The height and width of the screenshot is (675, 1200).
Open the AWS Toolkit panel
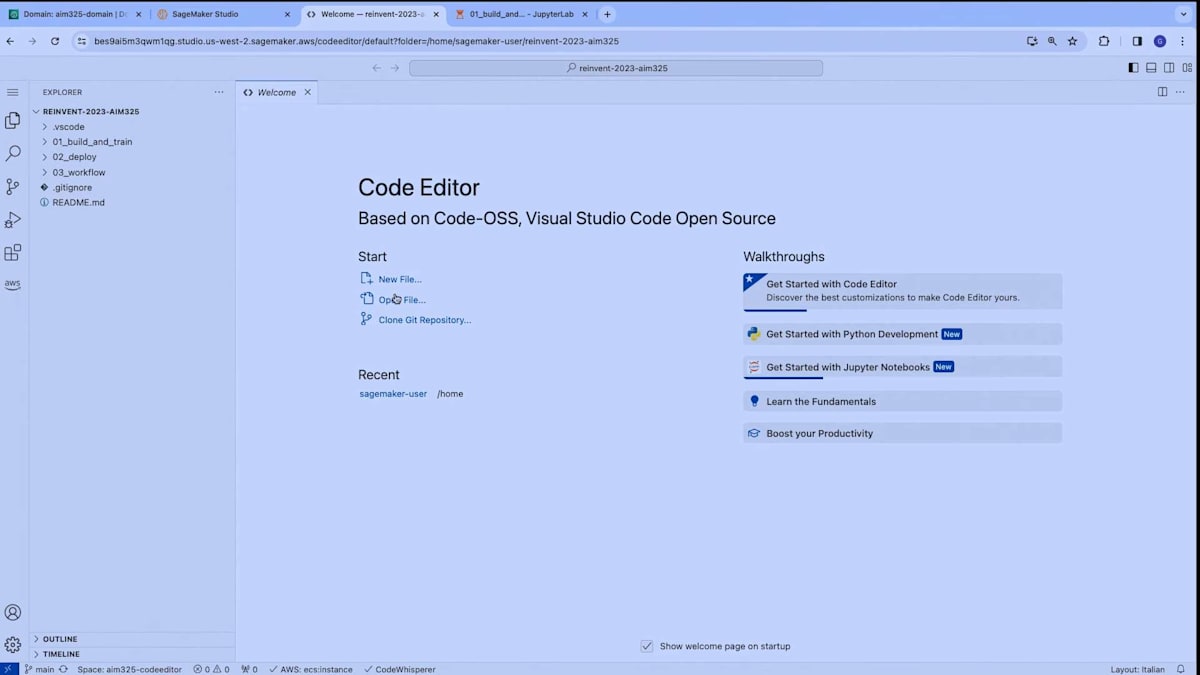13,284
